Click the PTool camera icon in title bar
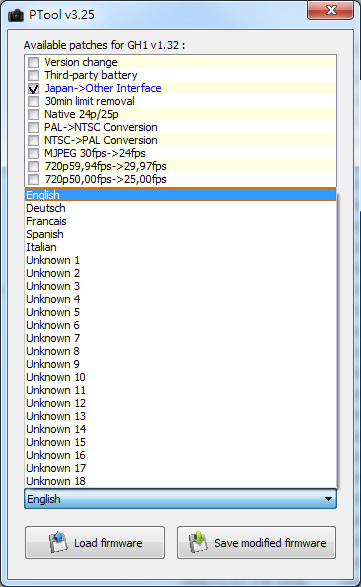This screenshot has width=361, height=587. point(16,15)
